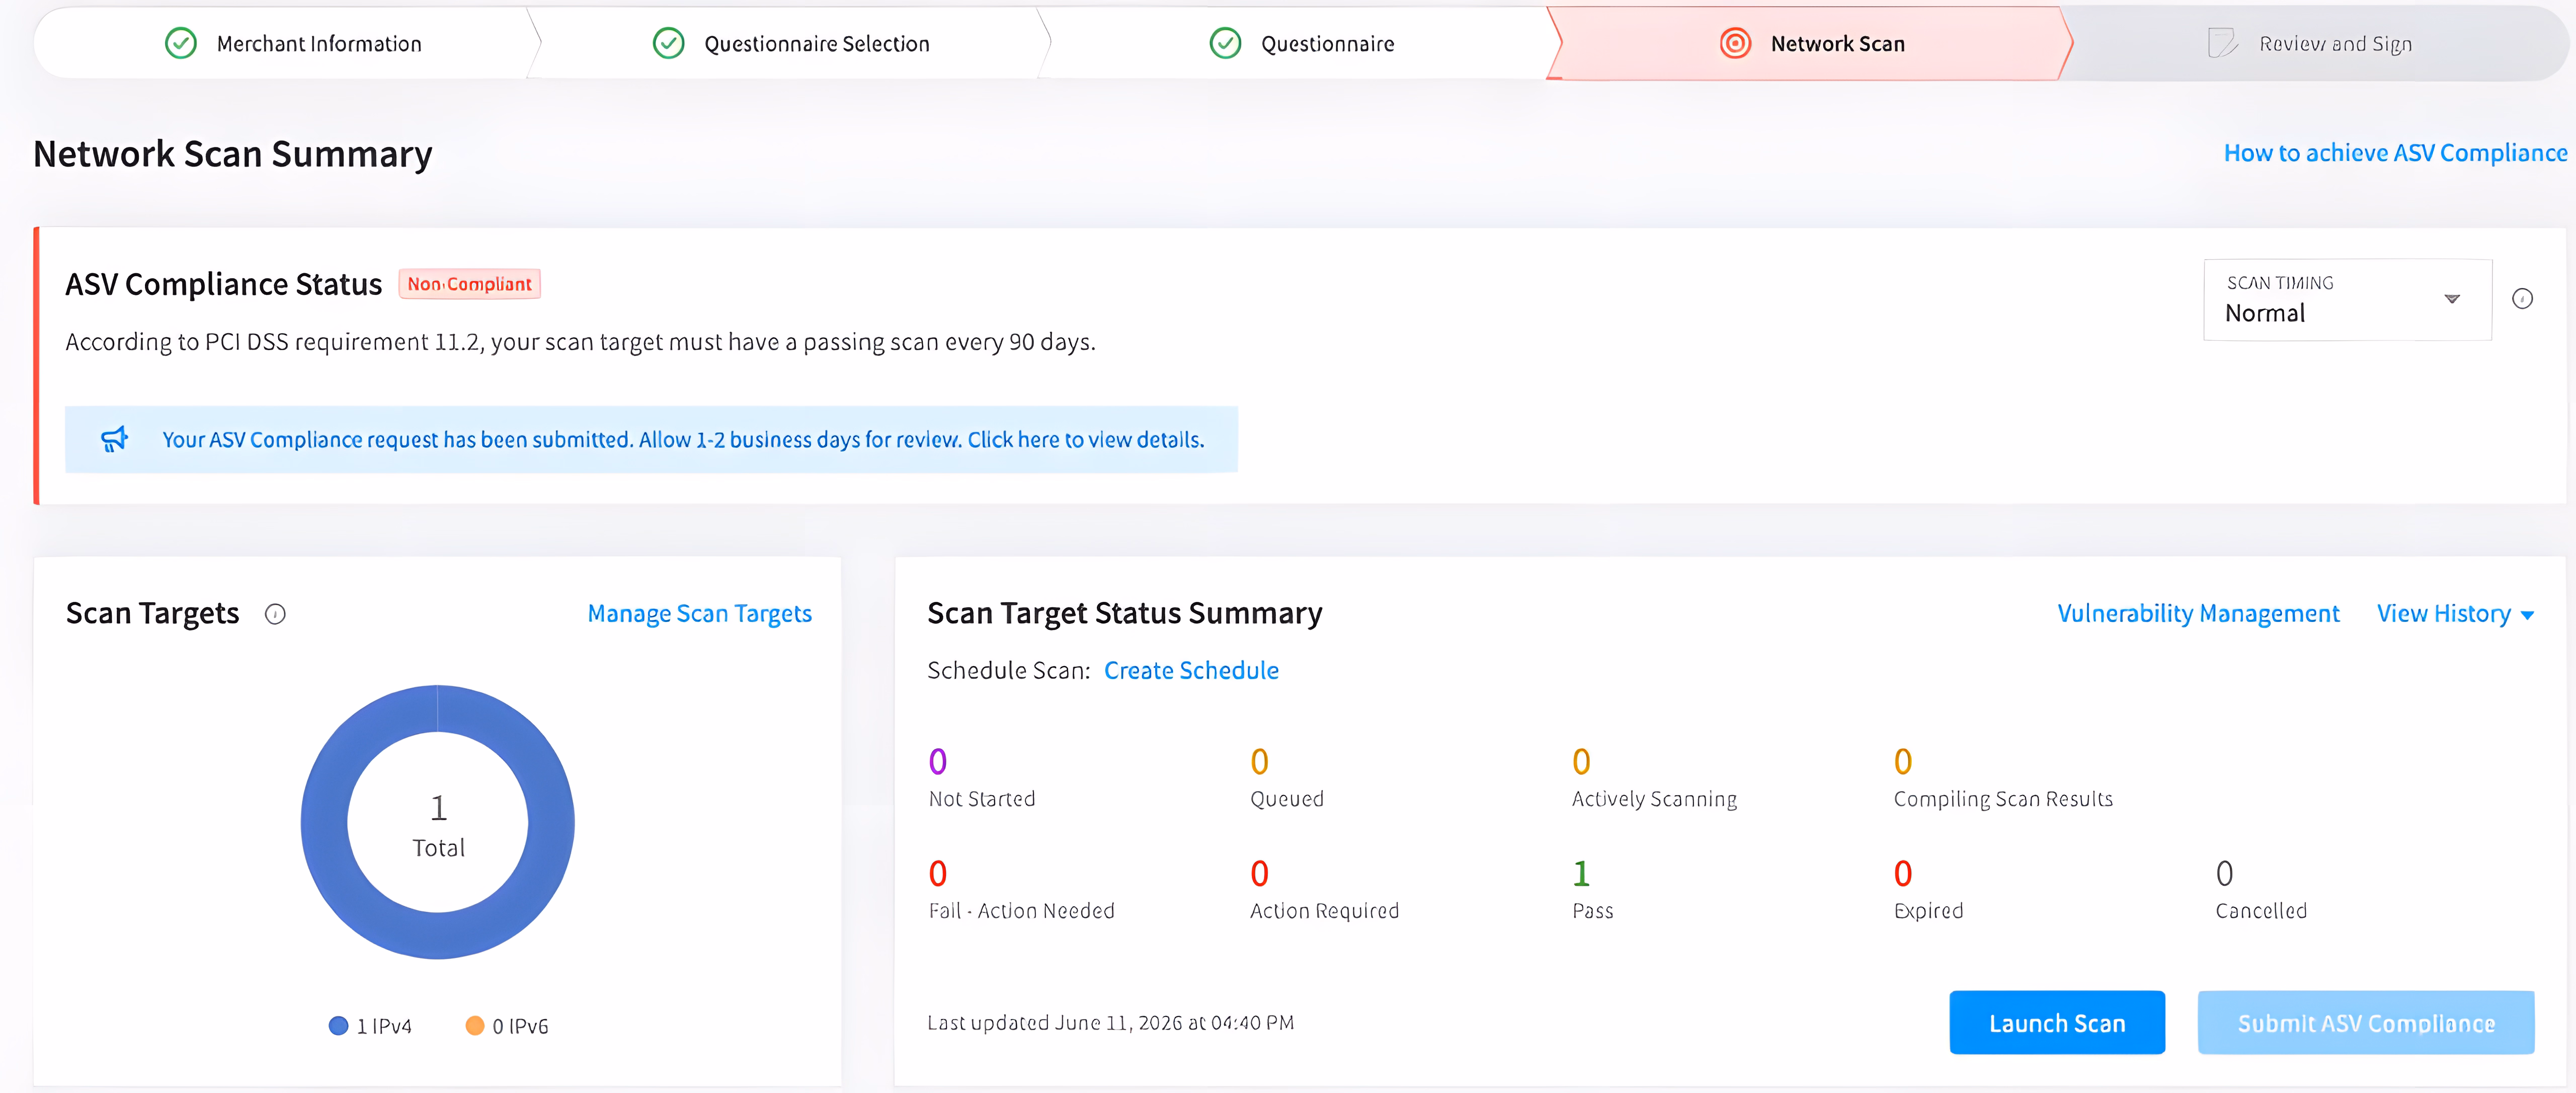The width and height of the screenshot is (2576, 1093).
Task: Go to Review and Sign step
Action: click(2315, 44)
